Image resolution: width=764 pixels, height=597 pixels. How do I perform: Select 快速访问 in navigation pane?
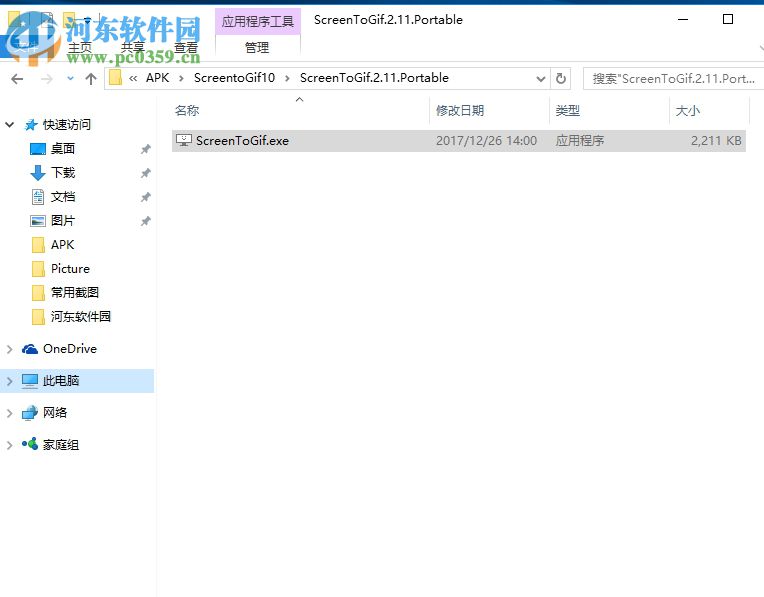(66, 125)
